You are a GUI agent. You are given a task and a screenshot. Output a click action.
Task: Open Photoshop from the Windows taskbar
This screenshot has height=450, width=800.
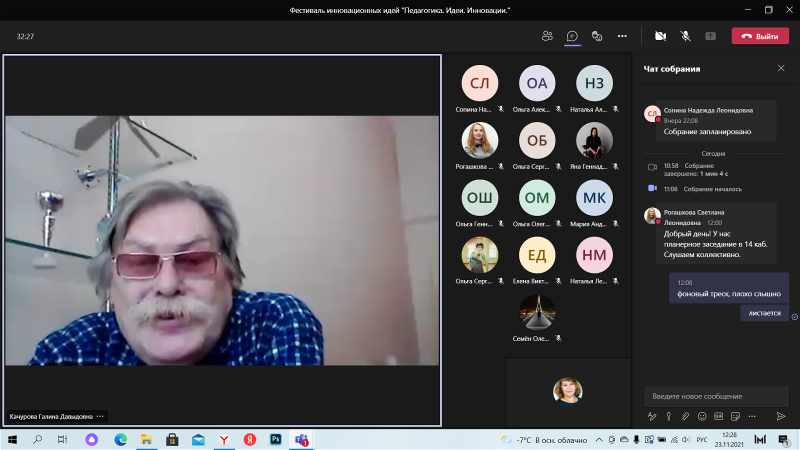coord(275,439)
